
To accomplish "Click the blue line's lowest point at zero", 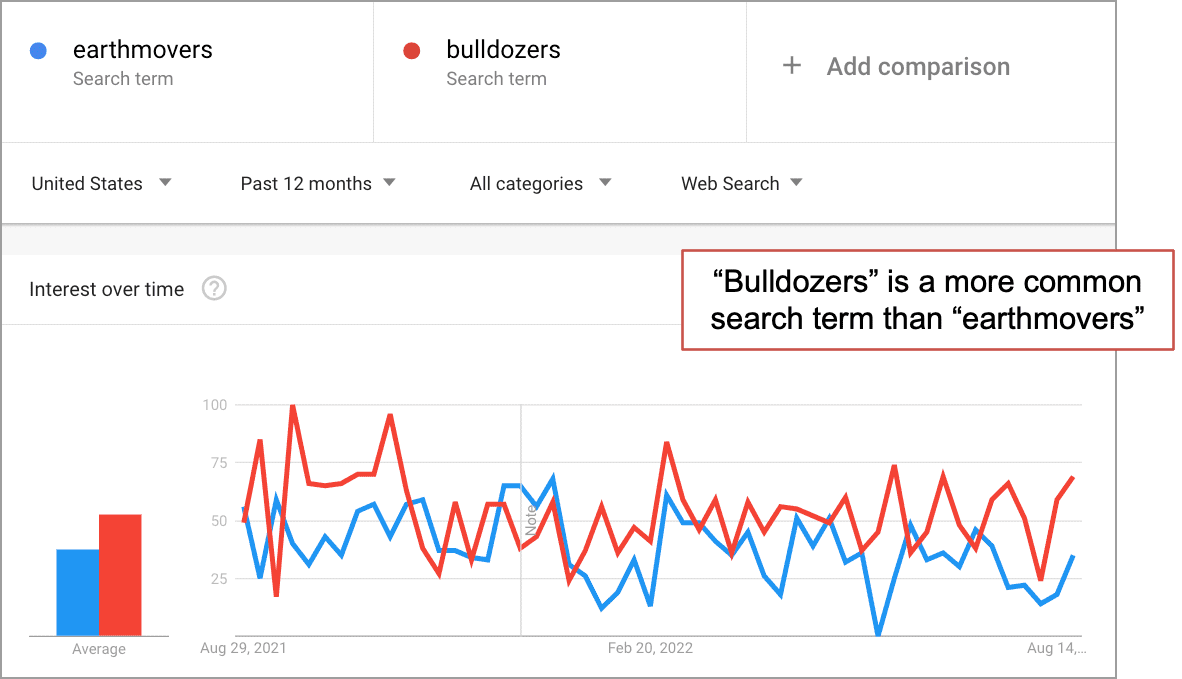I will click(877, 633).
